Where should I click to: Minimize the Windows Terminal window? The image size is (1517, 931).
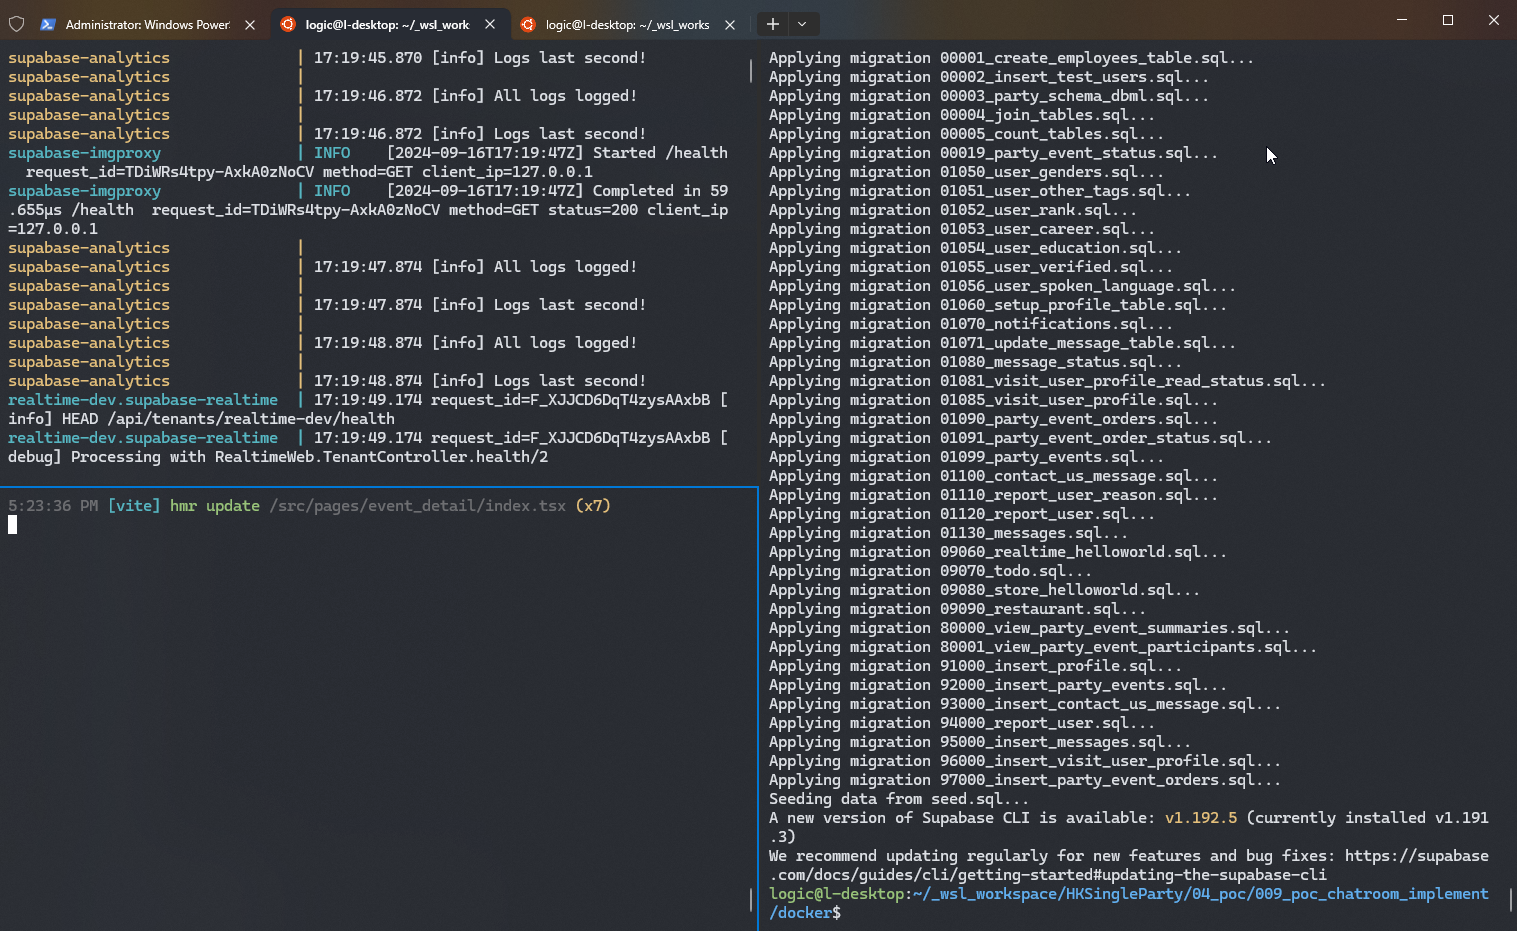point(1402,20)
